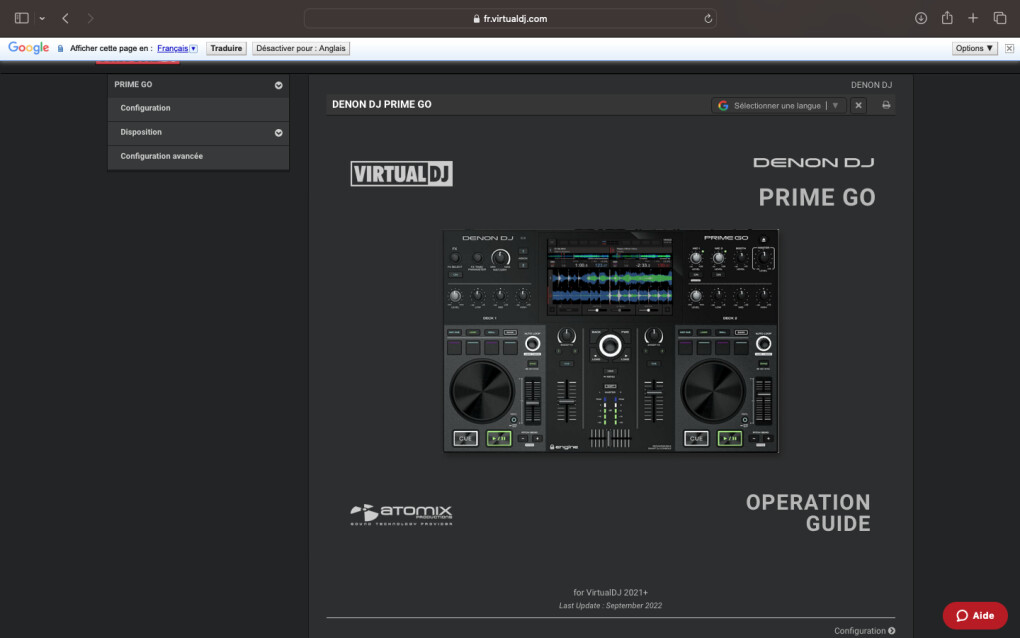The height and width of the screenshot is (638, 1020).
Task: Show the tab overview
Action: [1000, 18]
